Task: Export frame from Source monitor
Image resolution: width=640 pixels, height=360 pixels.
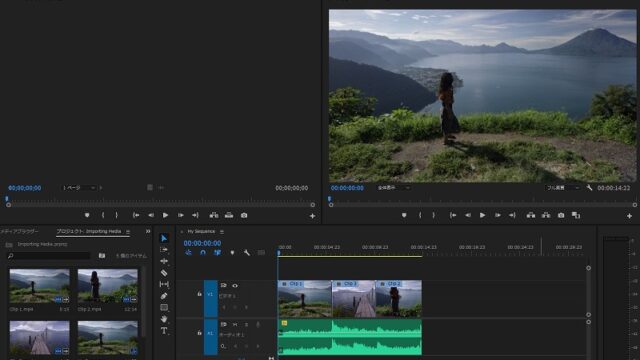Action: coord(244,215)
